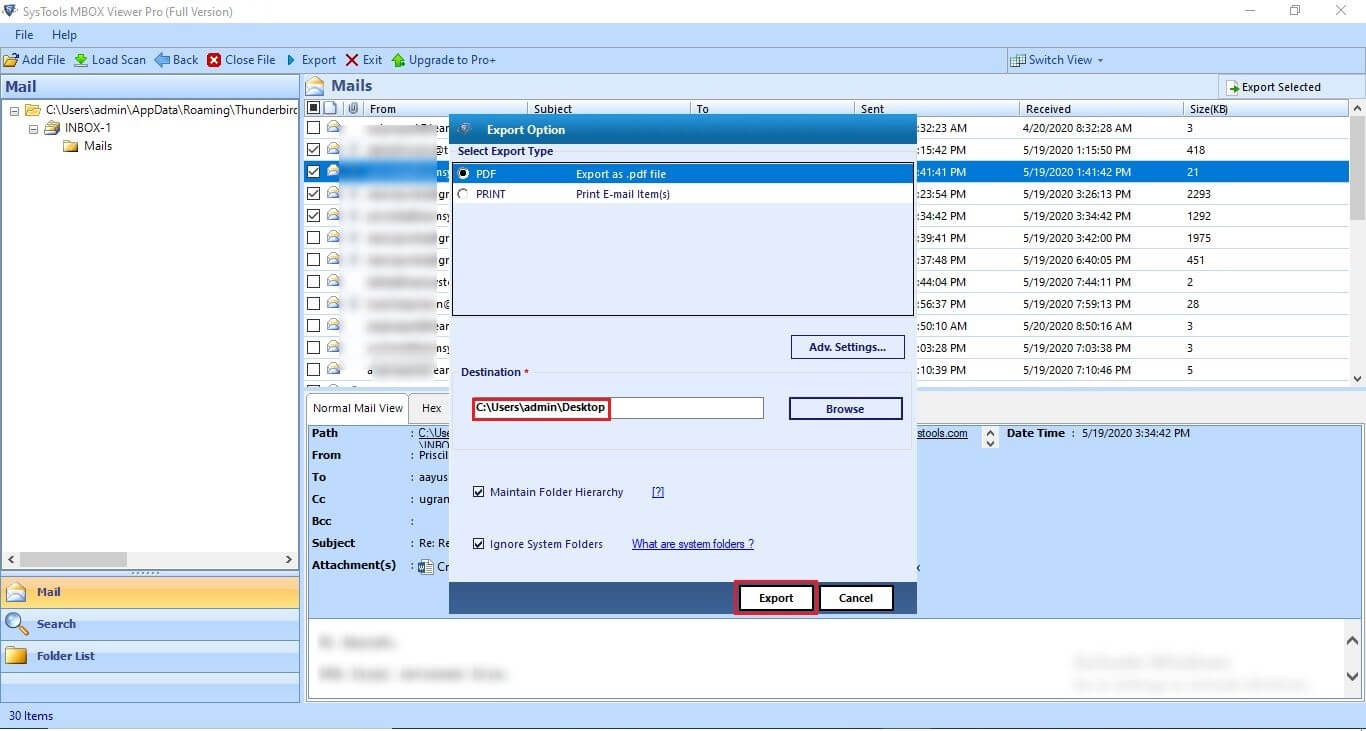Open the File menu

(x=24, y=35)
